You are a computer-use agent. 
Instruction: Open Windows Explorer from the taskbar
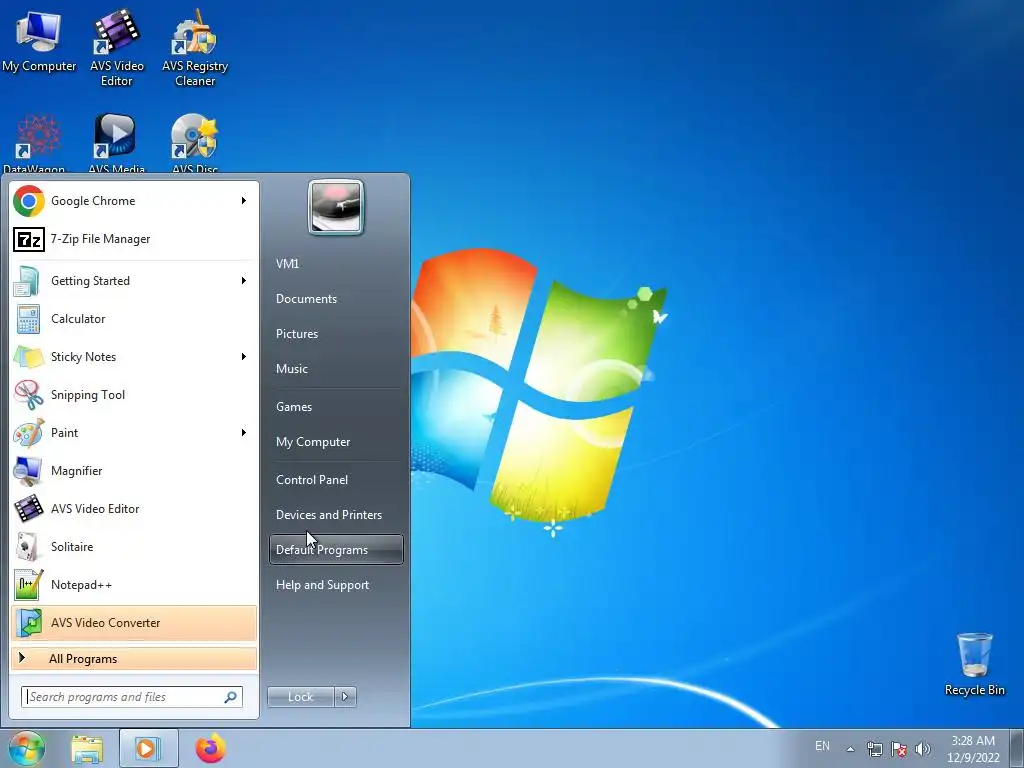coord(87,748)
